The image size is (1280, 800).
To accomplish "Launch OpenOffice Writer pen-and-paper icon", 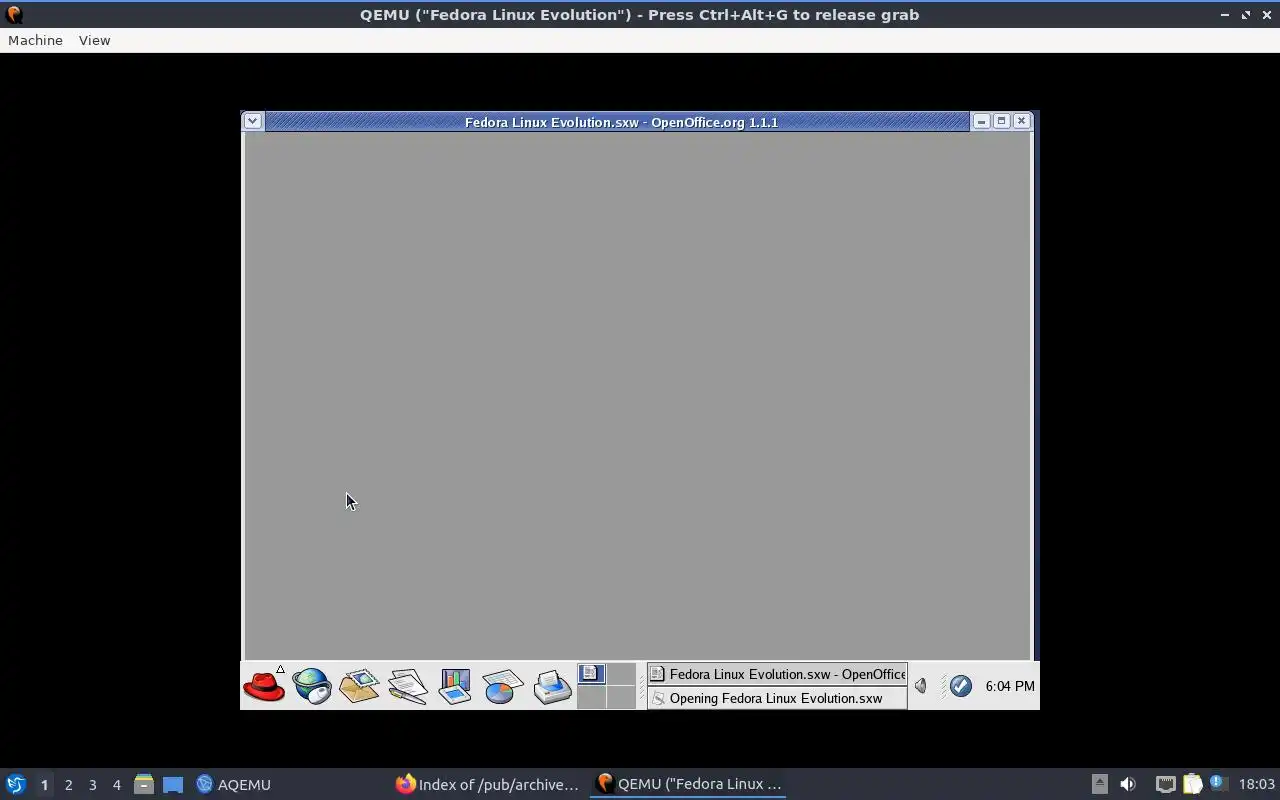I will click(x=407, y=686).
